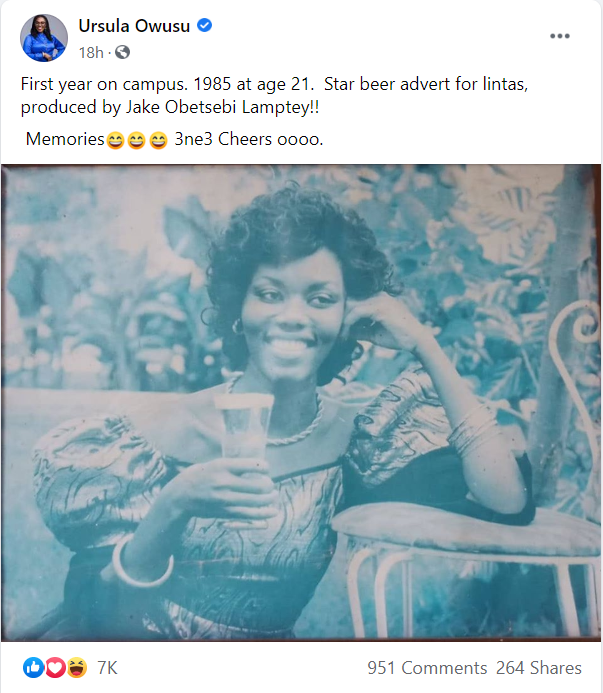Screen dimensions: 603x693
Task: Open Ursula Owusu's profile picture avatar
Action: pyautogui.click(x=44, y=38)
